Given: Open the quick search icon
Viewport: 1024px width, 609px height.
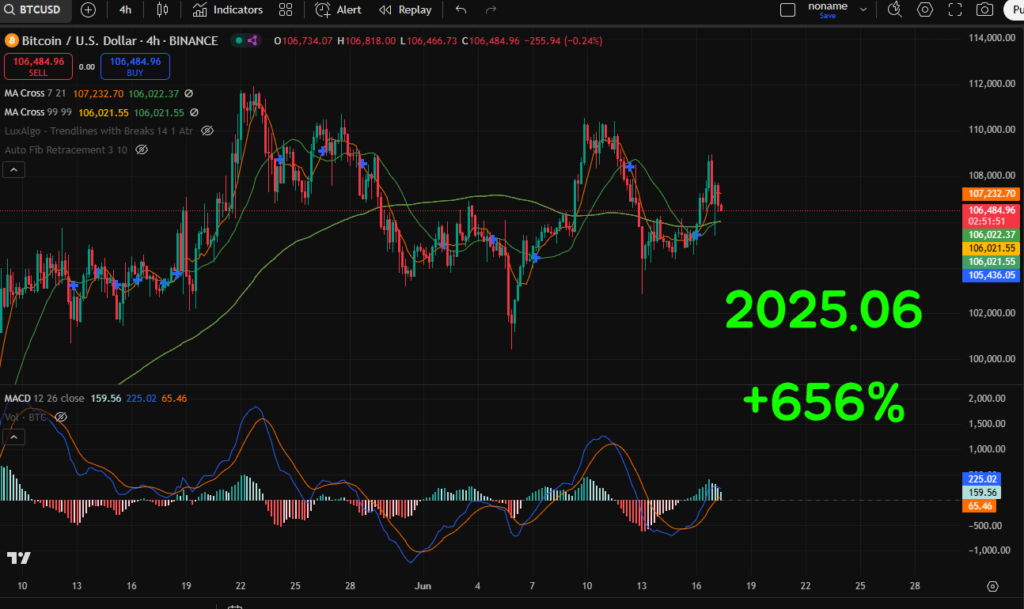Looking at the screenshot, I should pos(895,10).
